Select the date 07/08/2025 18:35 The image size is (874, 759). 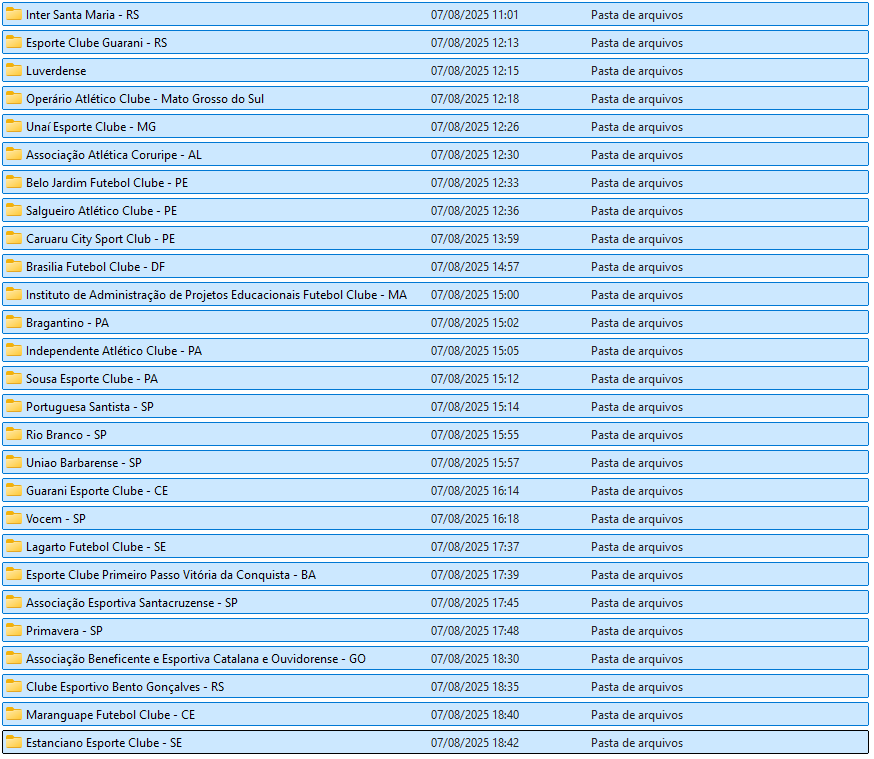[x=474, y=687]
